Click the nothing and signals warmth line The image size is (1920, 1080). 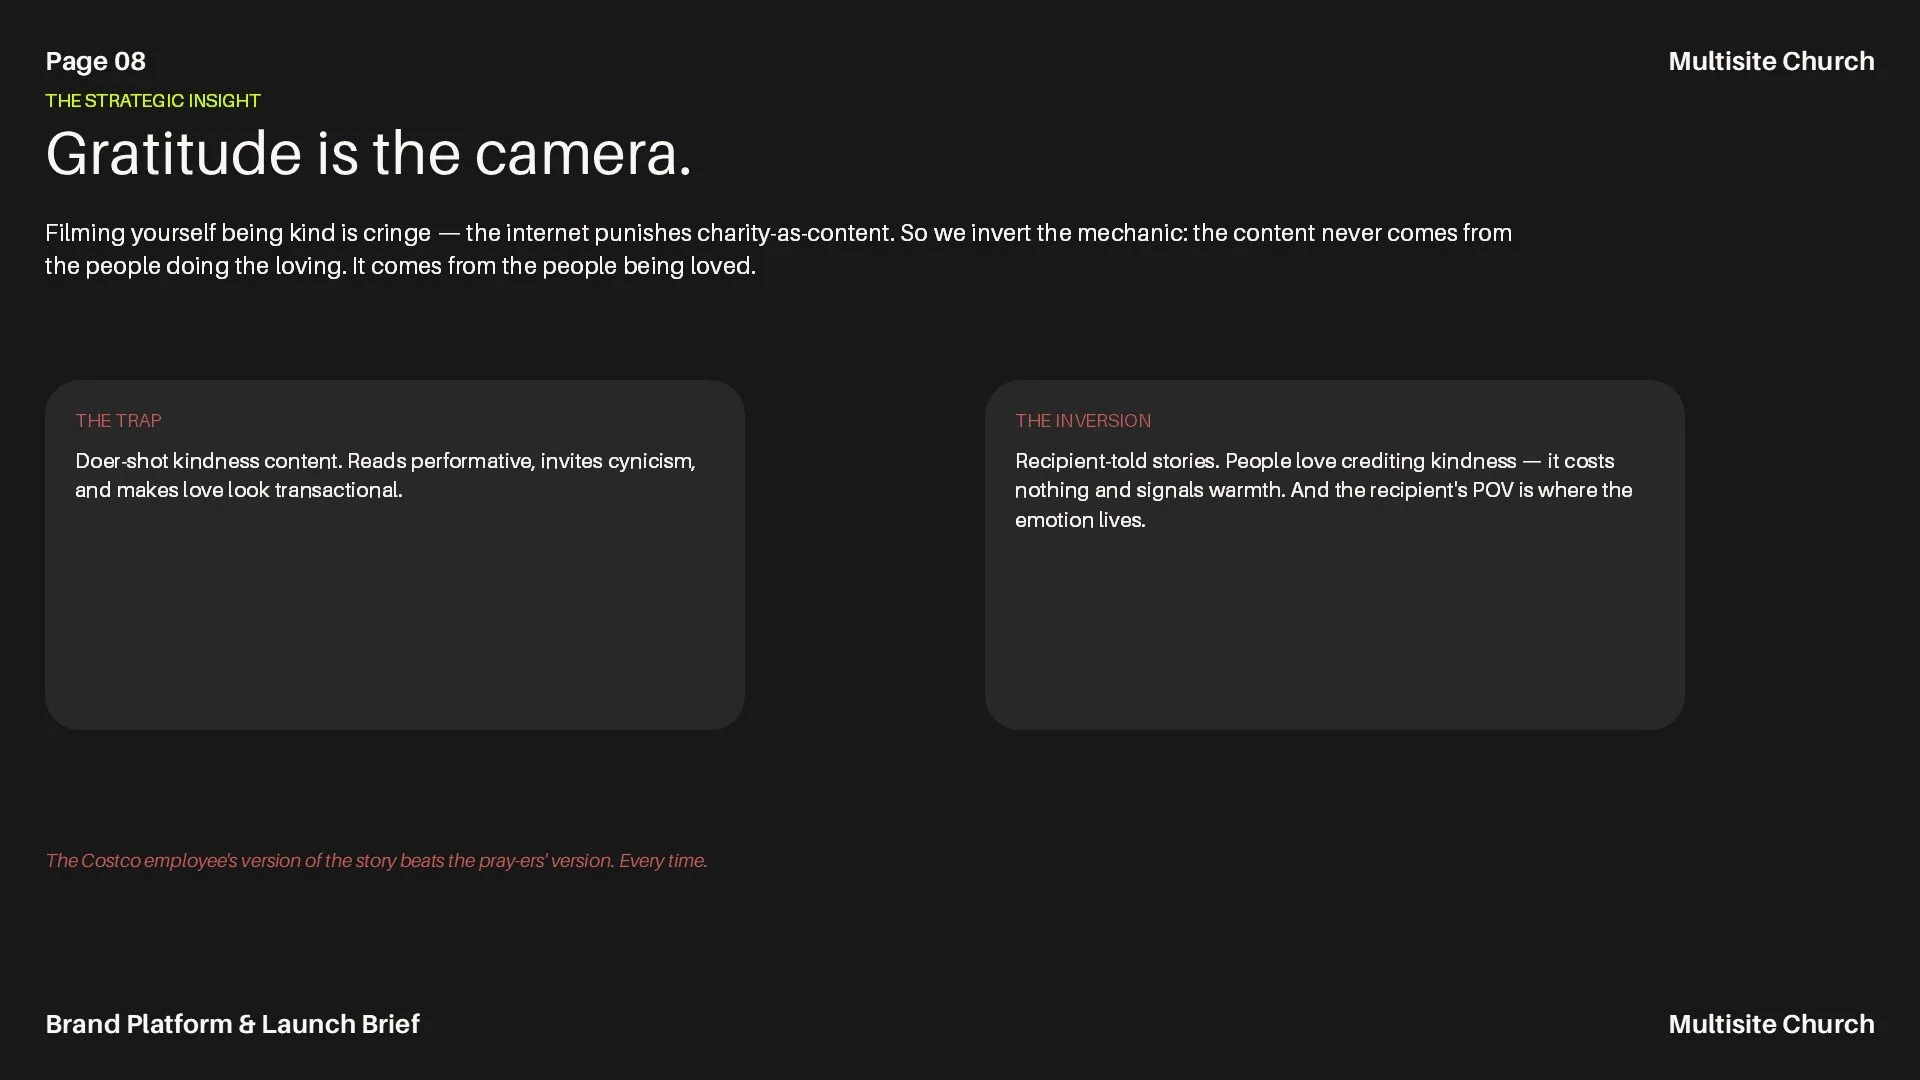click(1323, 490)
